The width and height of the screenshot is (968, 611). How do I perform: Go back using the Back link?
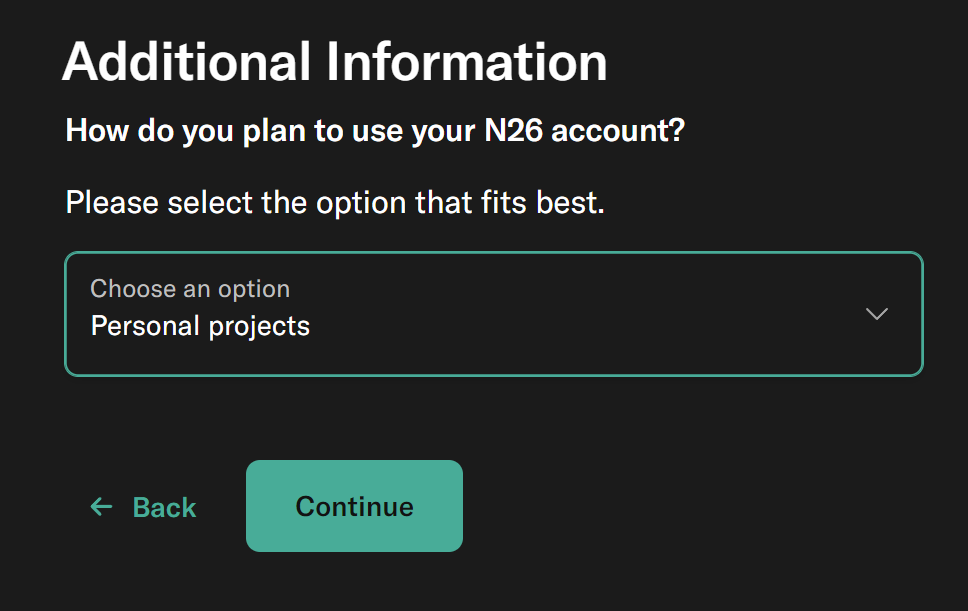(x=144, y=507)
